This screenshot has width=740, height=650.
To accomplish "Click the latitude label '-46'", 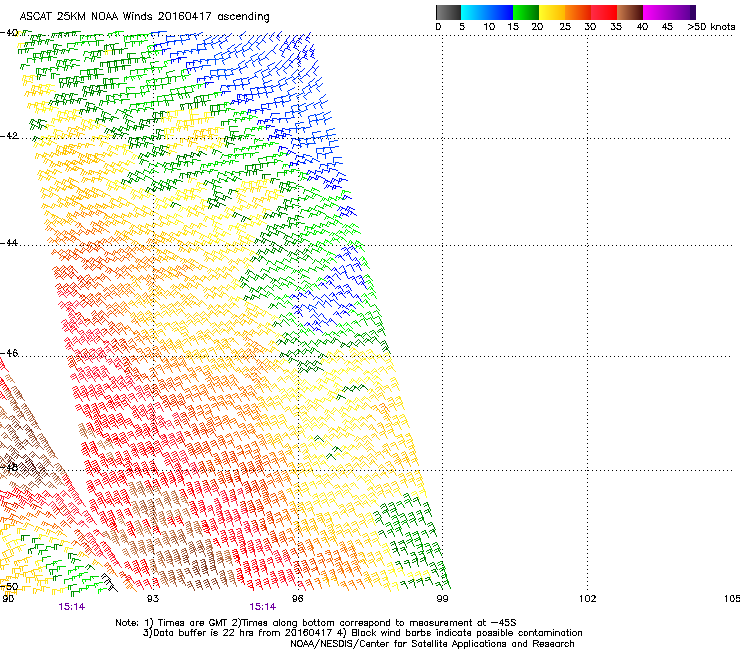I will (9, 353).
